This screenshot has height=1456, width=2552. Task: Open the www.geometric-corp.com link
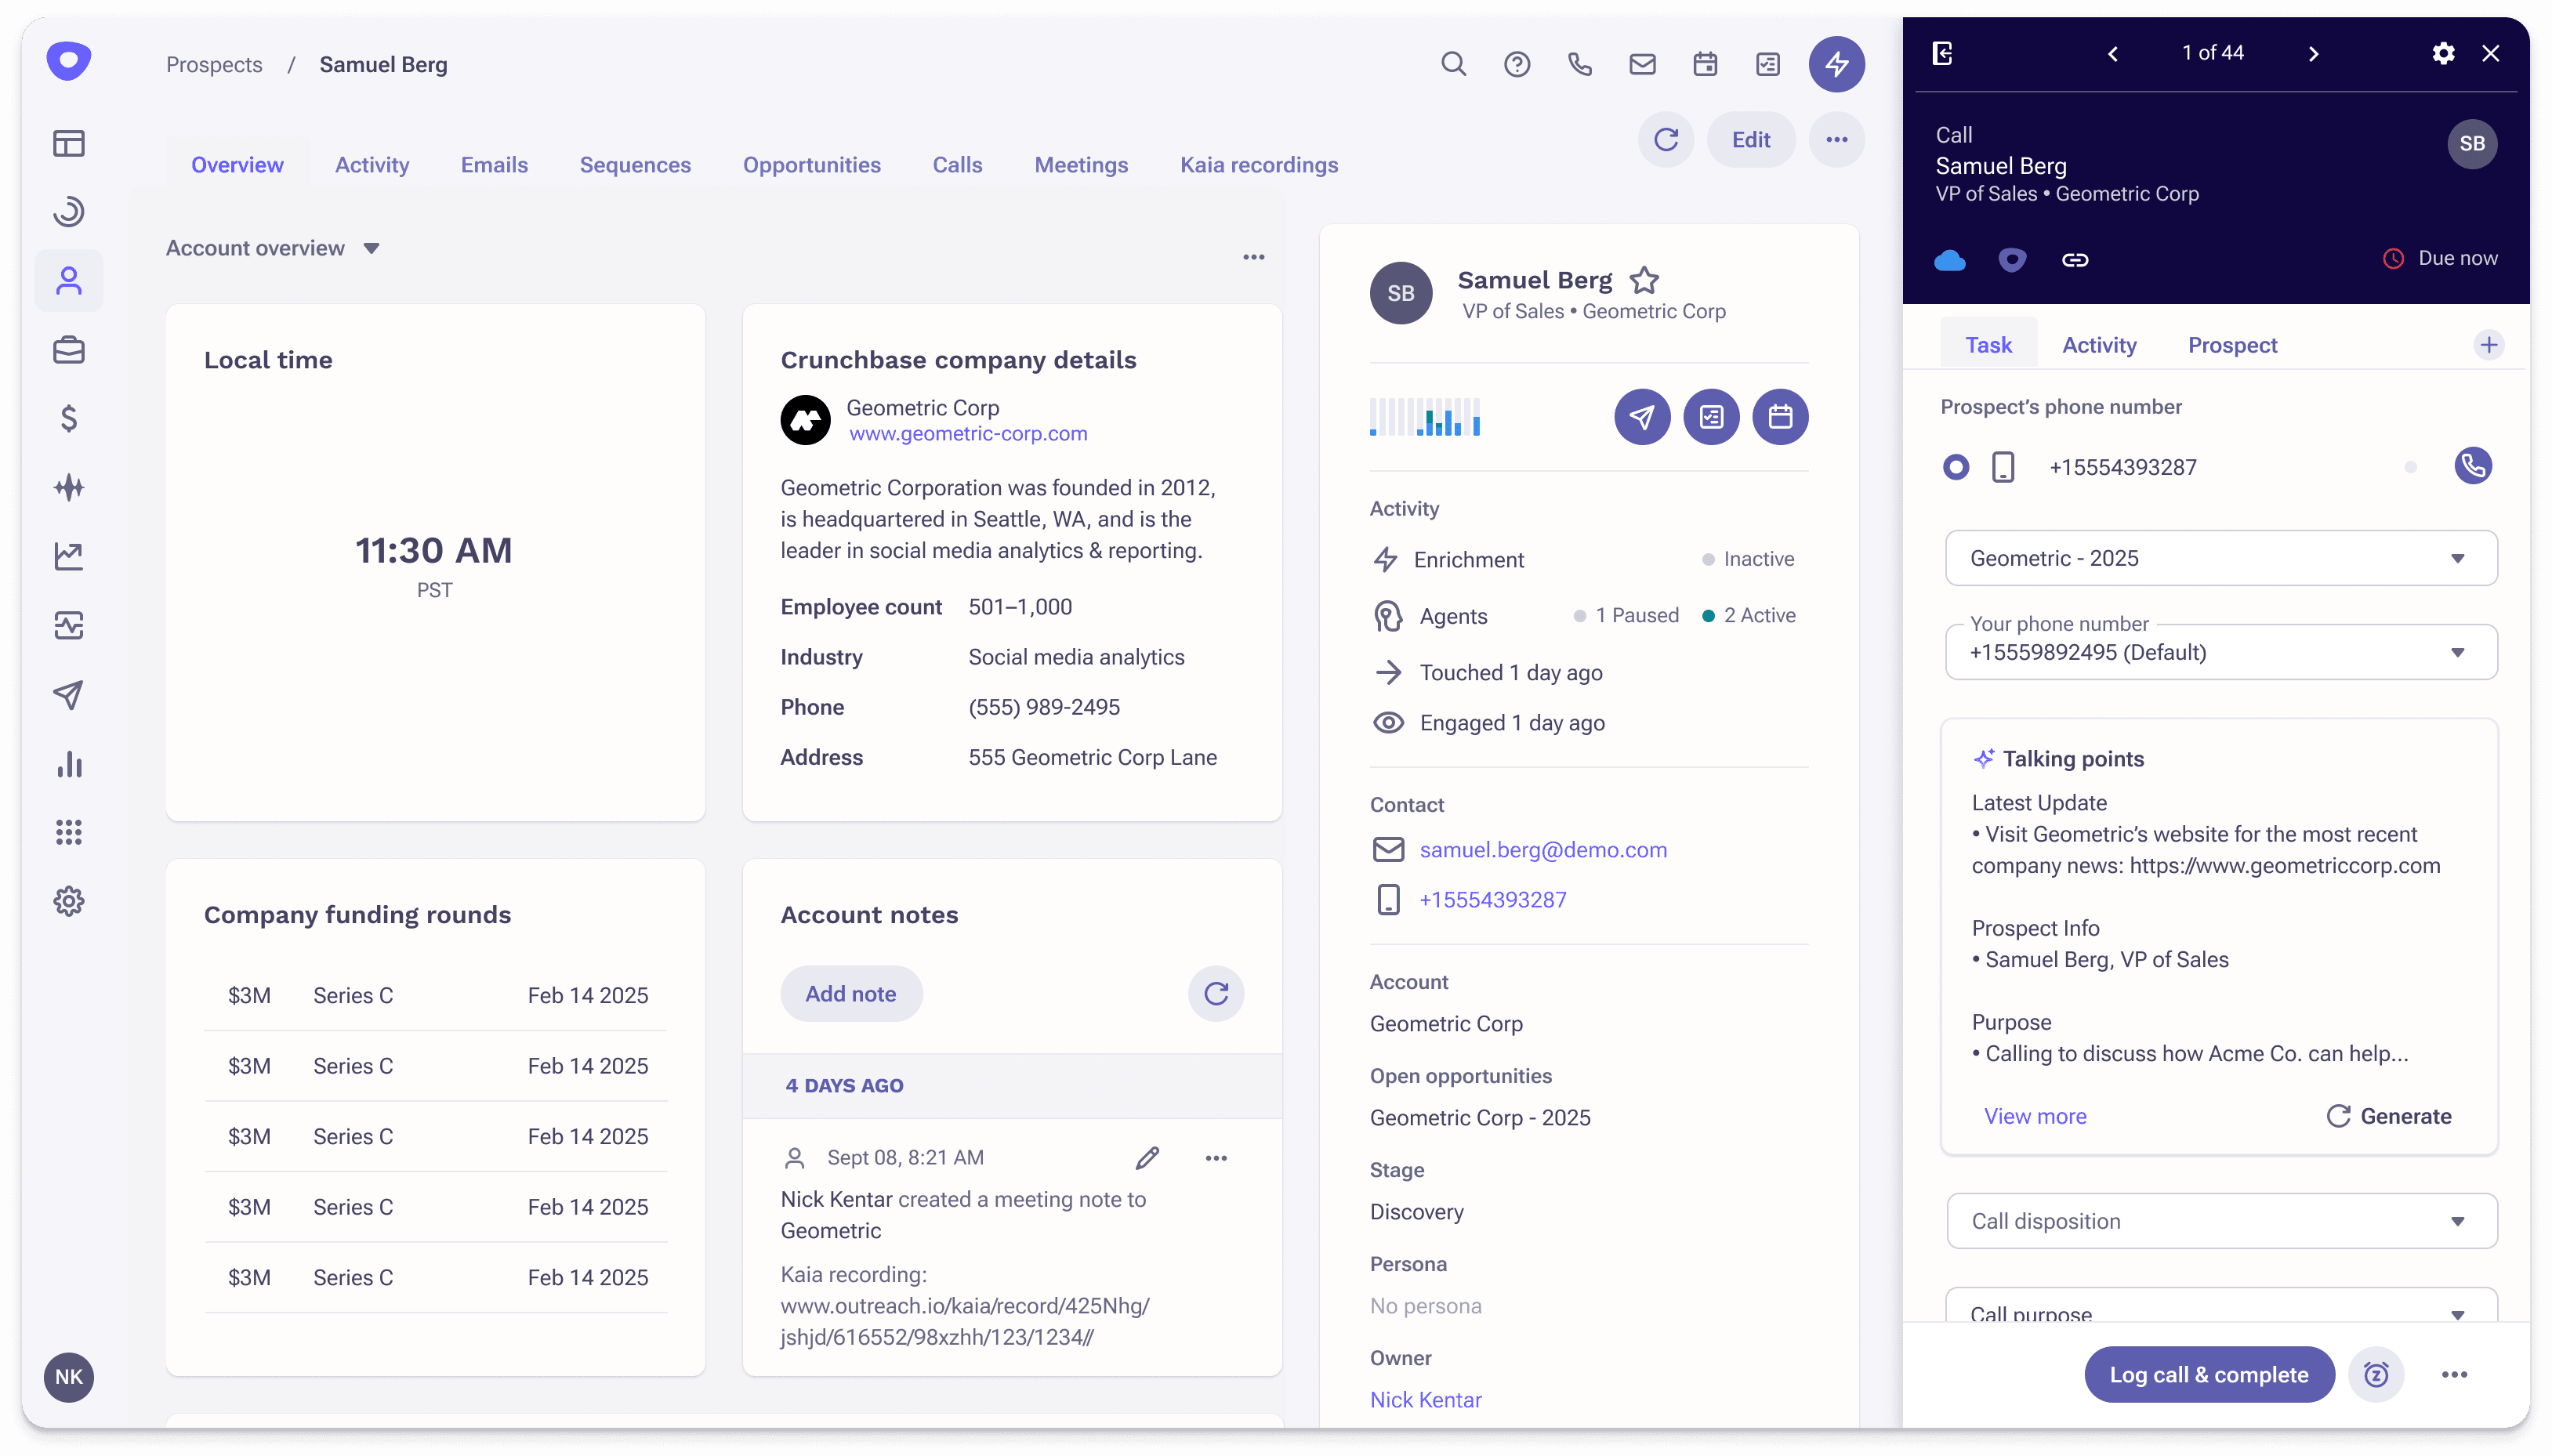point(966,433)
